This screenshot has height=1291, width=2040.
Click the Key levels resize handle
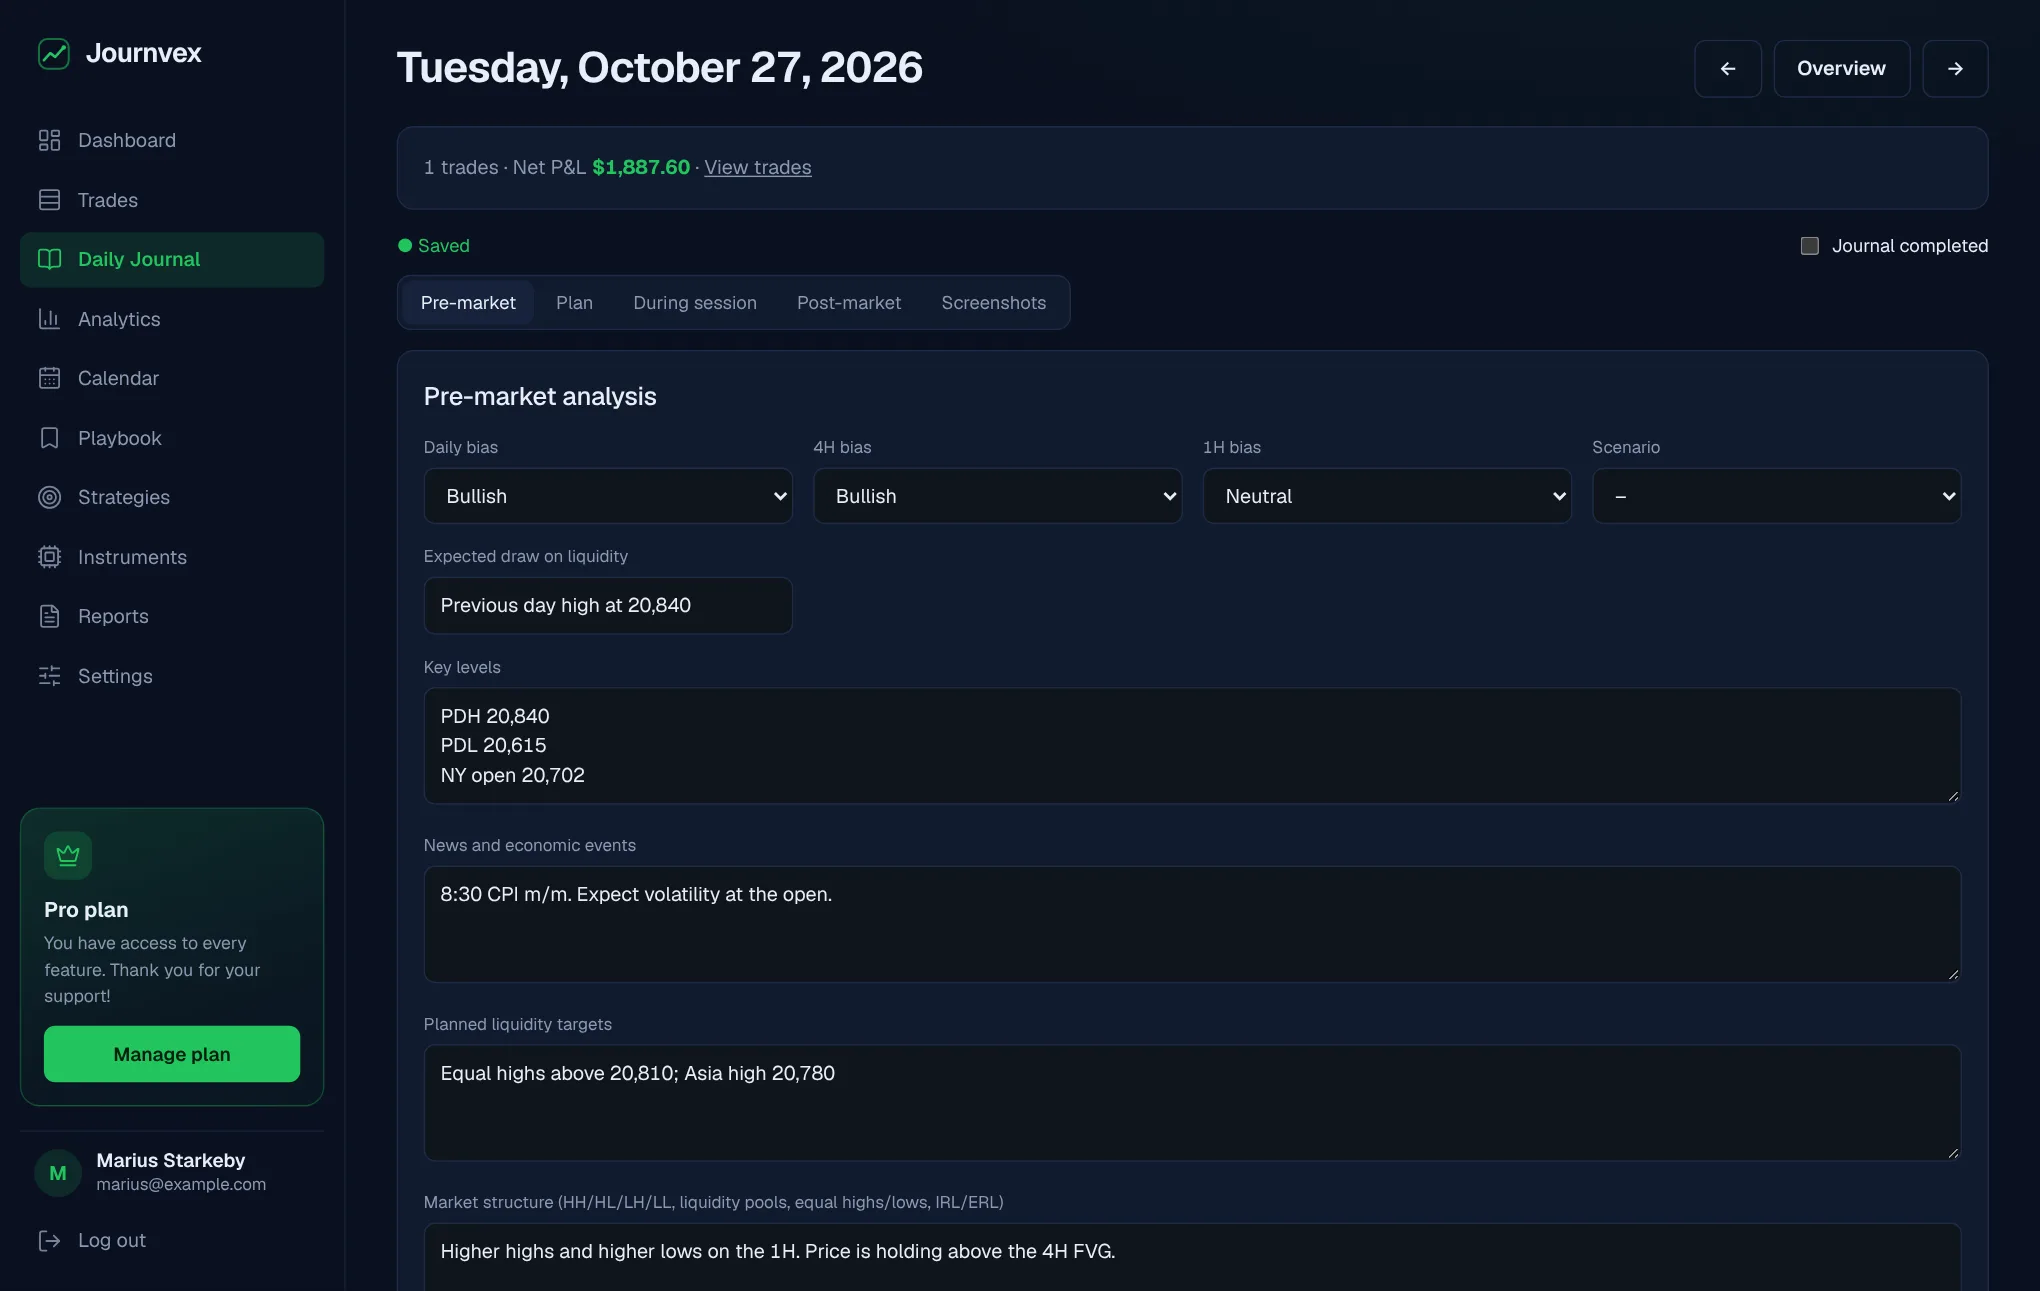[1952, 796]
